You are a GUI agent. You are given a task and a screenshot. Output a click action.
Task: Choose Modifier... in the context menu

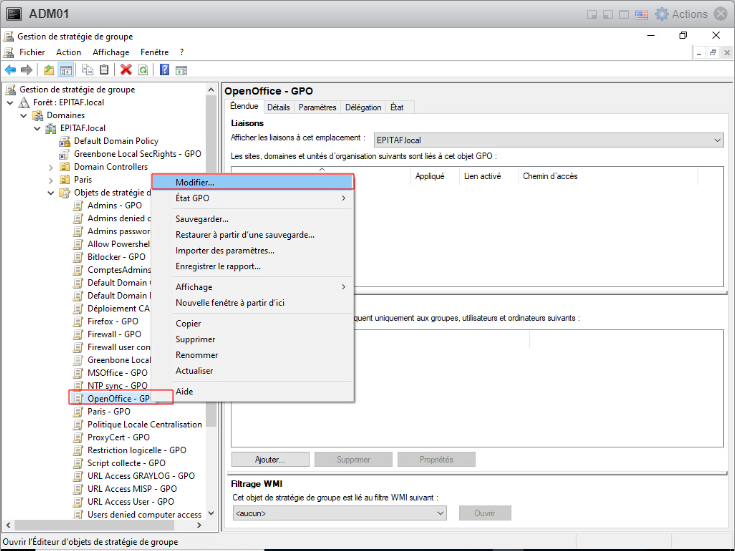click(x=195, y=183)
